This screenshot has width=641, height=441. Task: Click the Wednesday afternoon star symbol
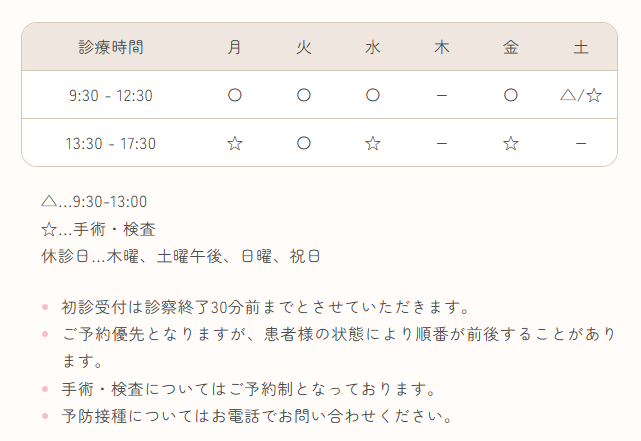(373, 144)
